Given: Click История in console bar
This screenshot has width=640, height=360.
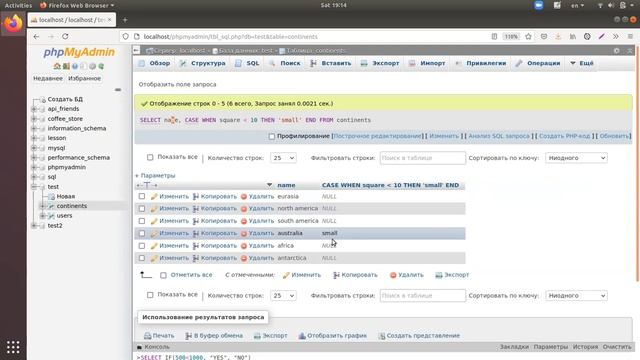Looking at the screenshot, I should [x=585, y=347].
